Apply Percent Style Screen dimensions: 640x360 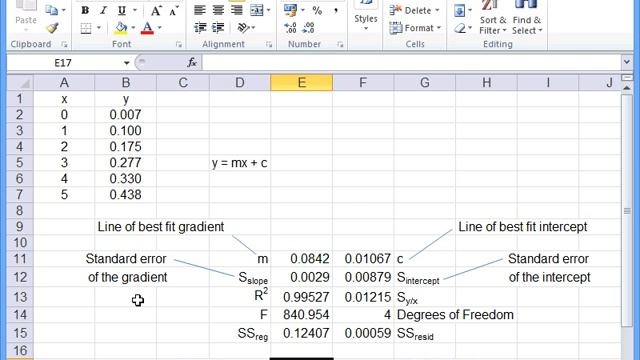(x=317, y=11)
